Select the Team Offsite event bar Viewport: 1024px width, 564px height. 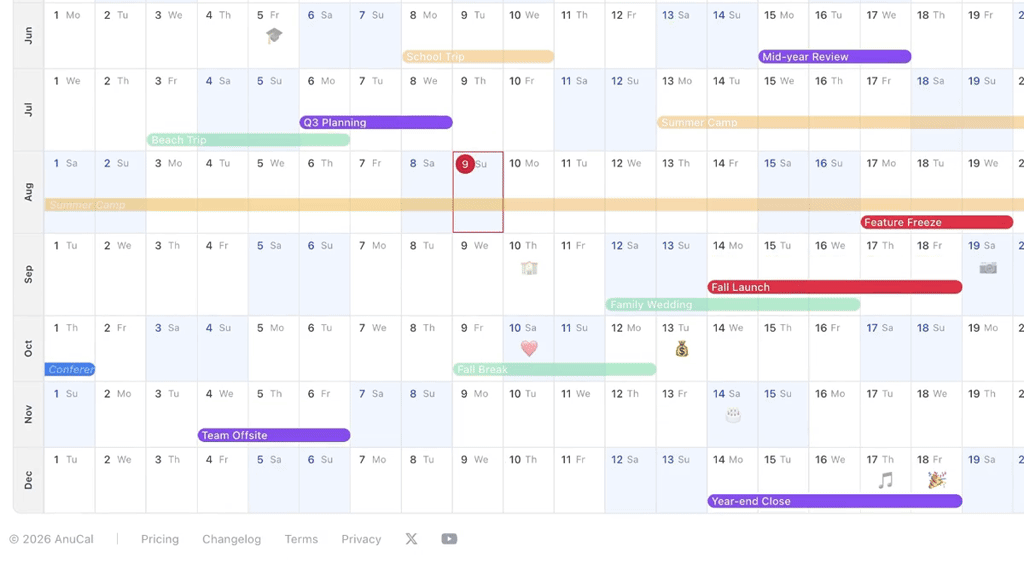click(274, 435)
